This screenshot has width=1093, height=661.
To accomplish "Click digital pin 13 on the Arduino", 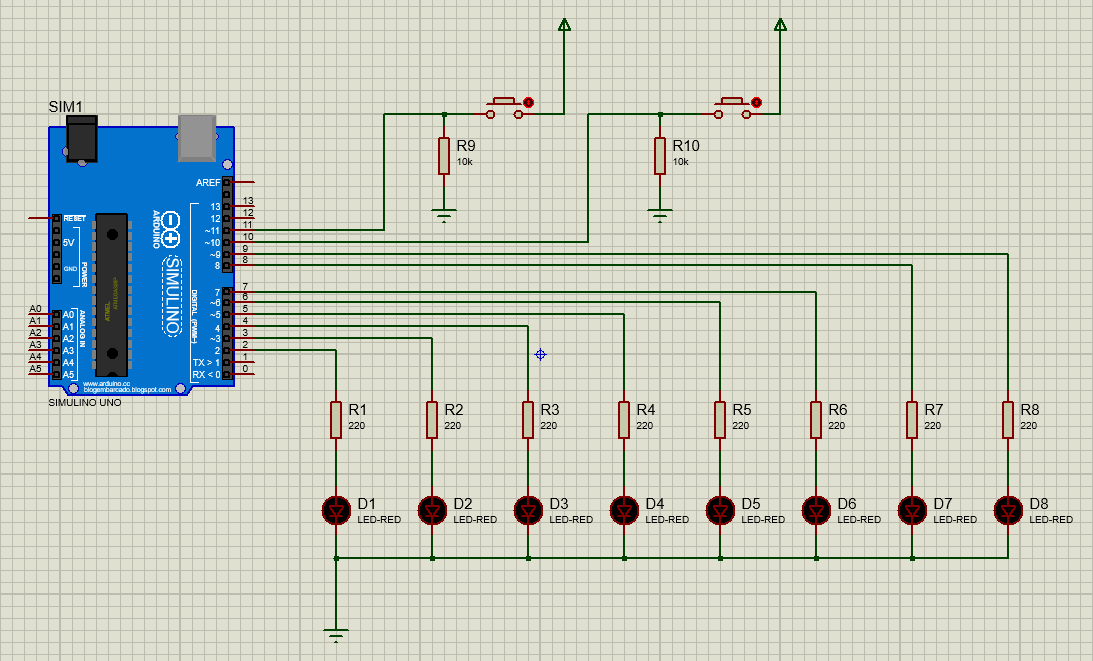I will (x=226, y=205).
